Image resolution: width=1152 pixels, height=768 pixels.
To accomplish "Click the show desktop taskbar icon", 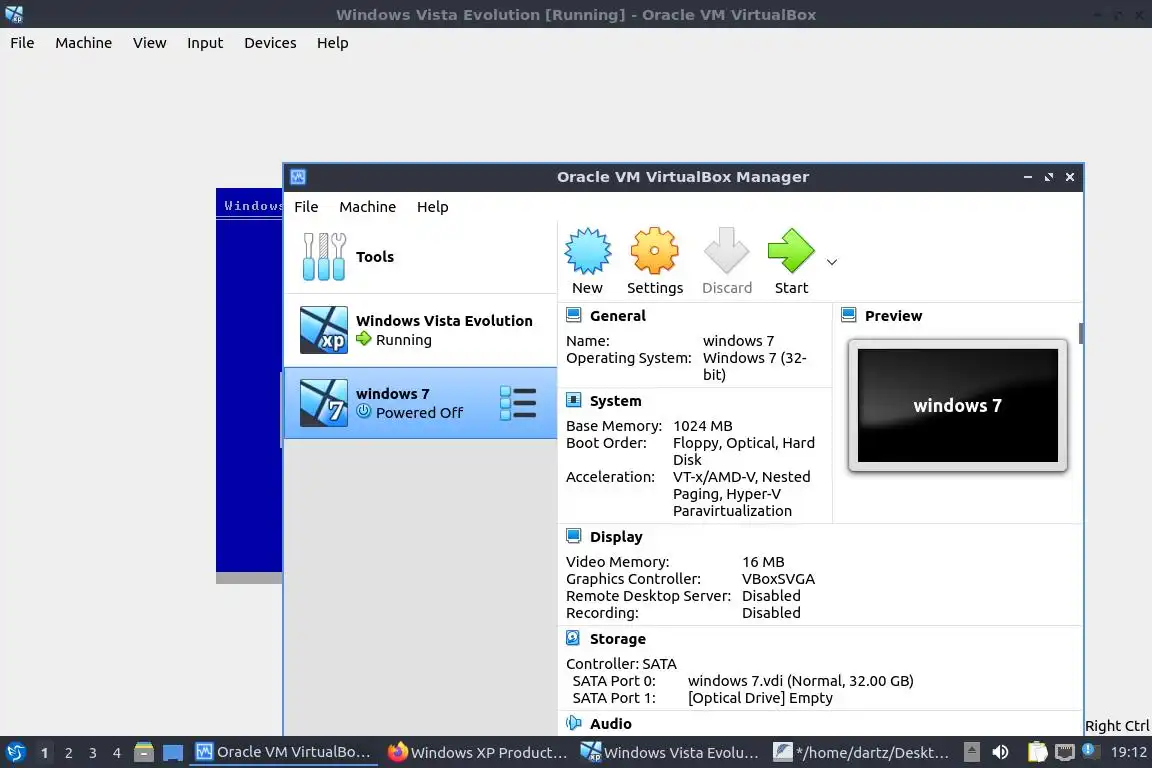I will point(173,753).
